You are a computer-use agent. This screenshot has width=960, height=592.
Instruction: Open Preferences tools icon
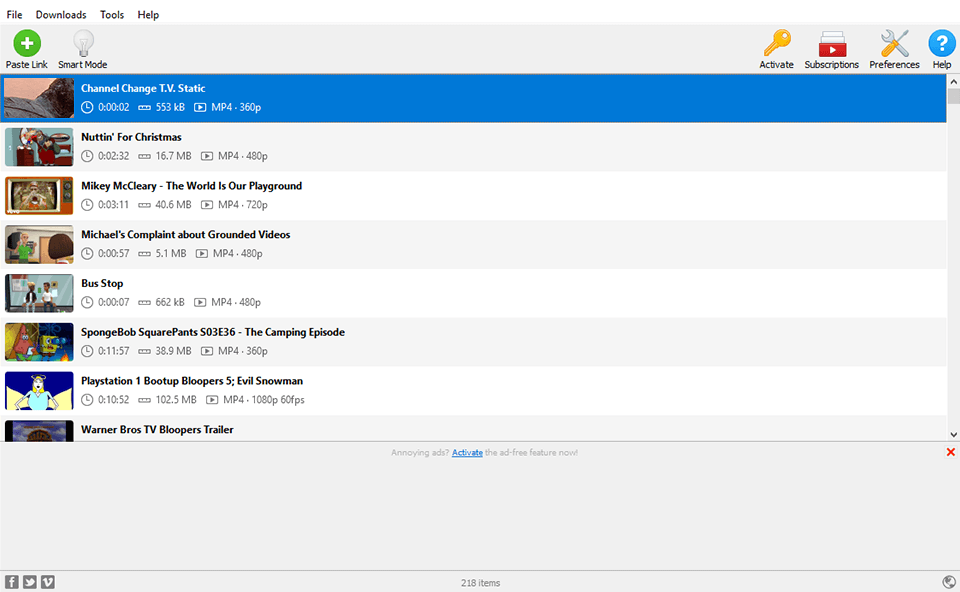(894, 43)
